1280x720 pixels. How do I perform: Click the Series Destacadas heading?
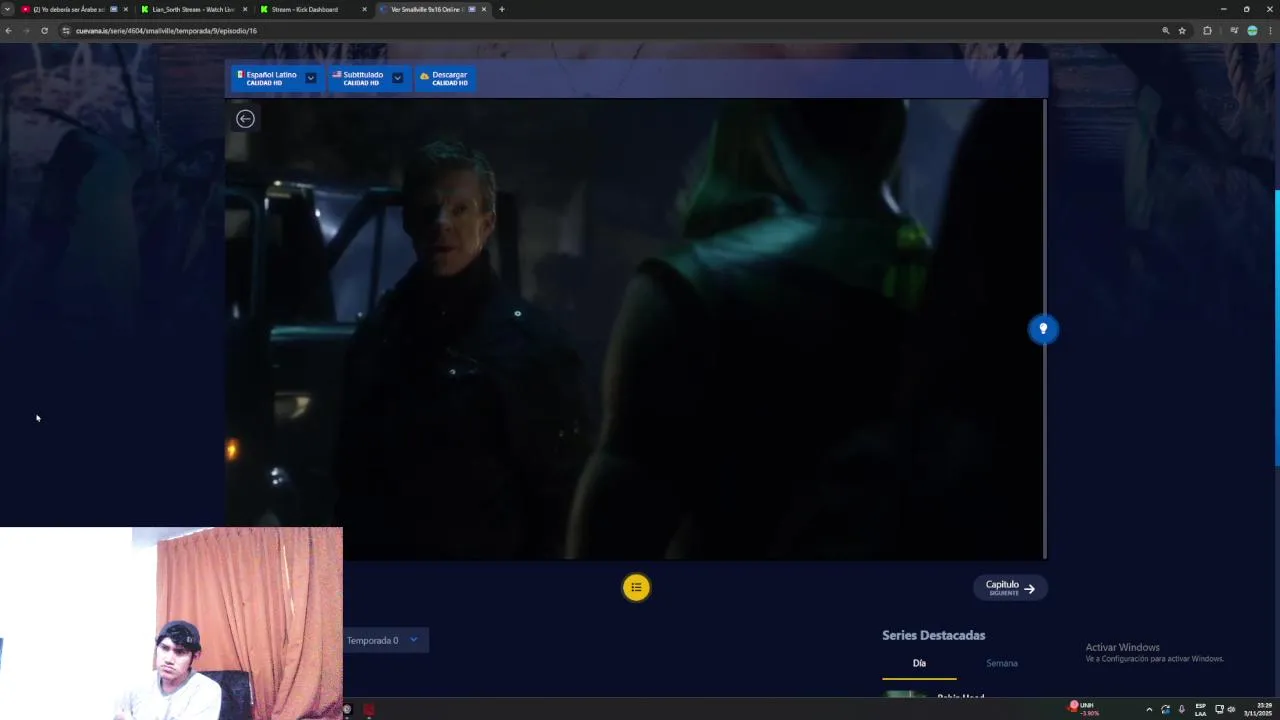tap(933, 635)
